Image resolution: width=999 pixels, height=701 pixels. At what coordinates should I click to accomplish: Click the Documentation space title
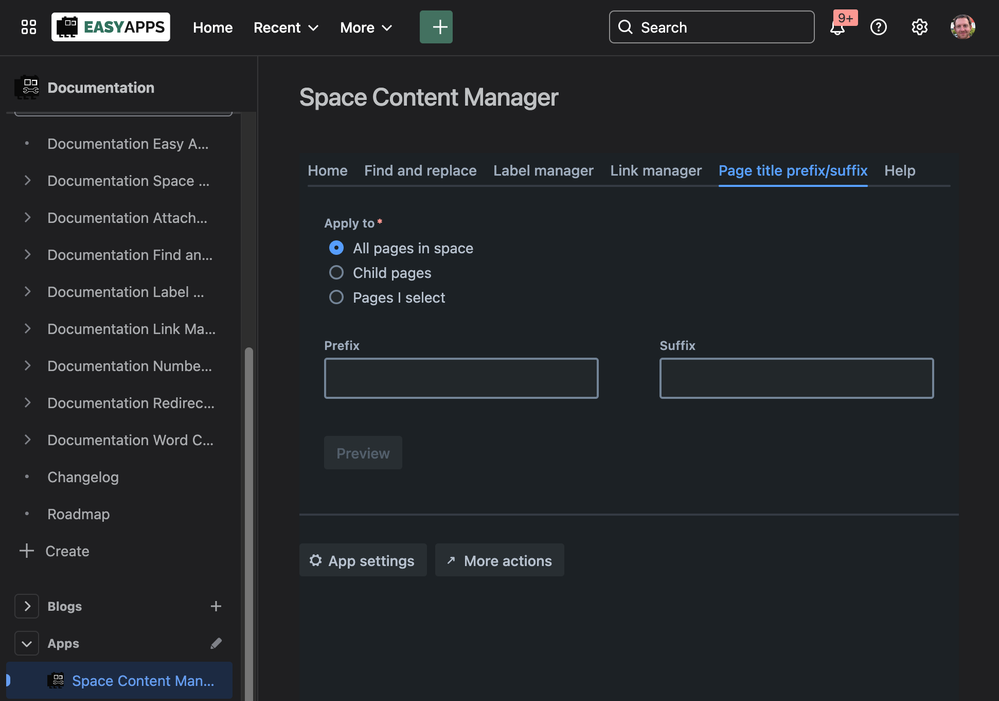[x=101, y=87]
